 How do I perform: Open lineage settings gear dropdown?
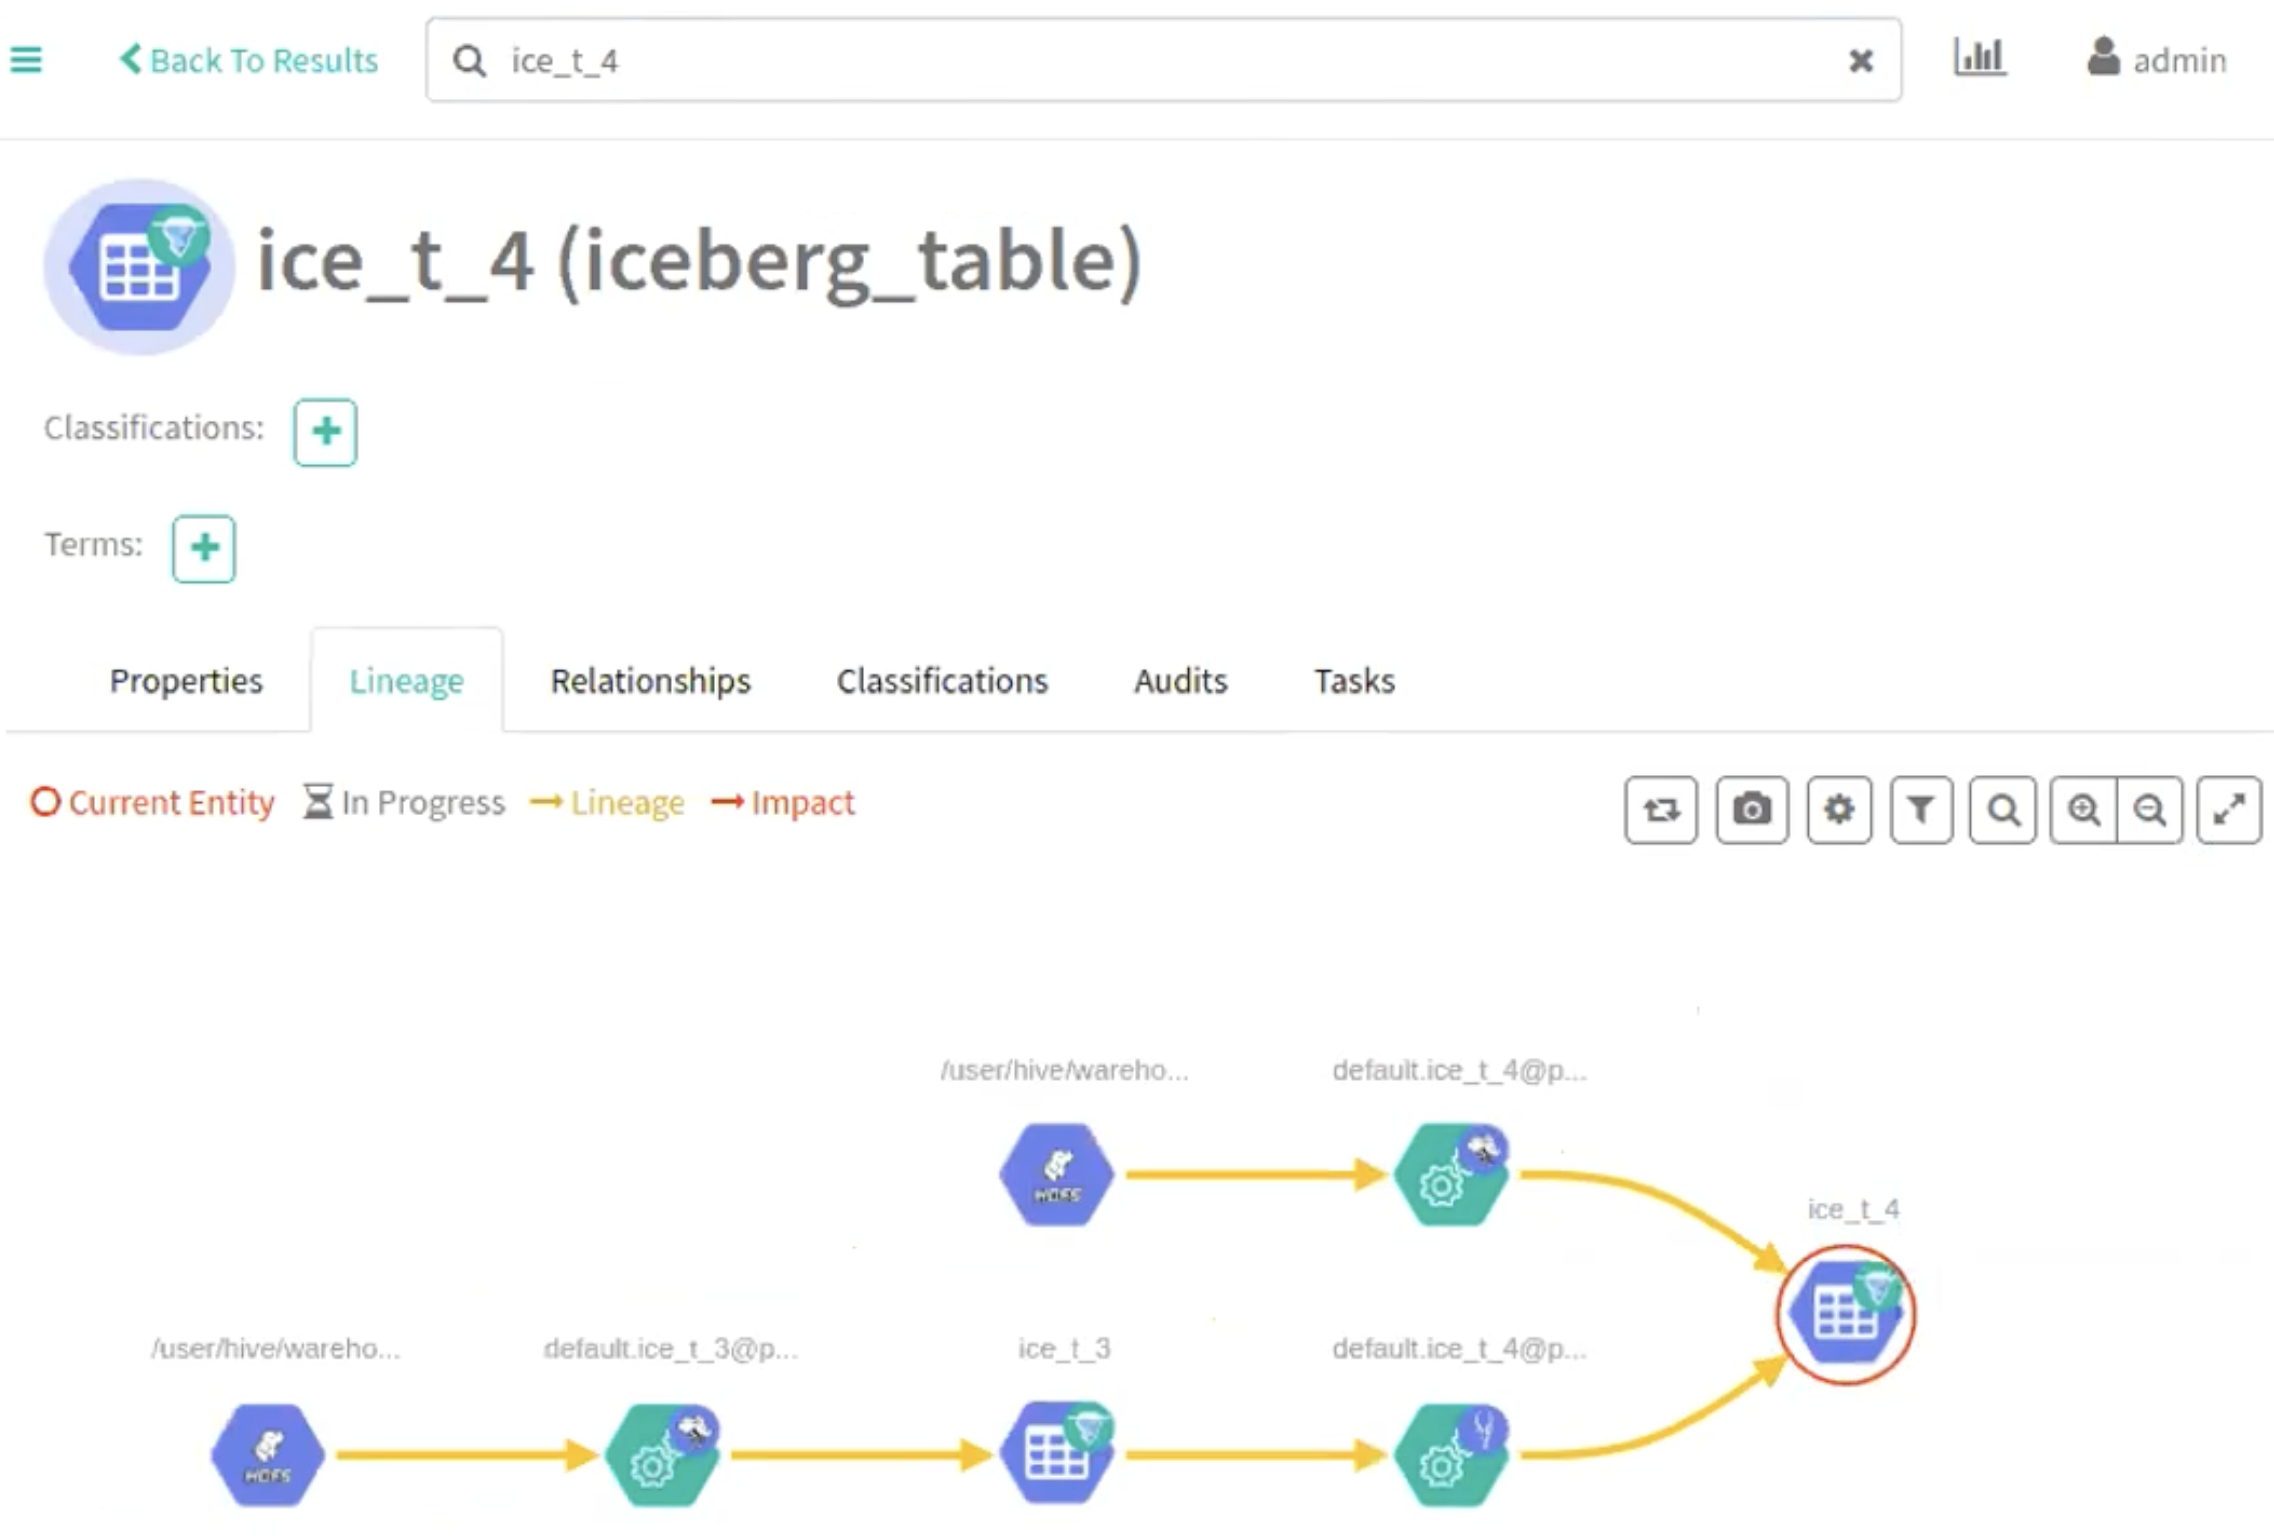(1839, 810)
